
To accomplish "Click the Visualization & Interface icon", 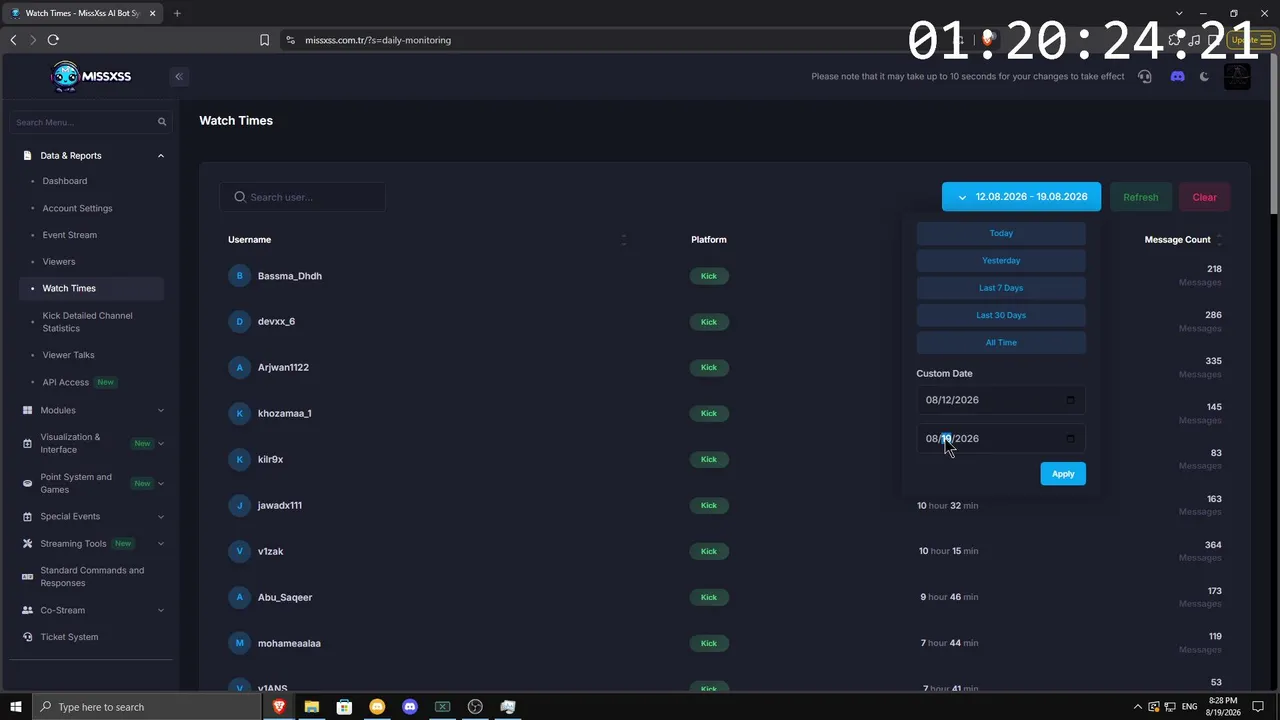I will click(x=27, y=443).
